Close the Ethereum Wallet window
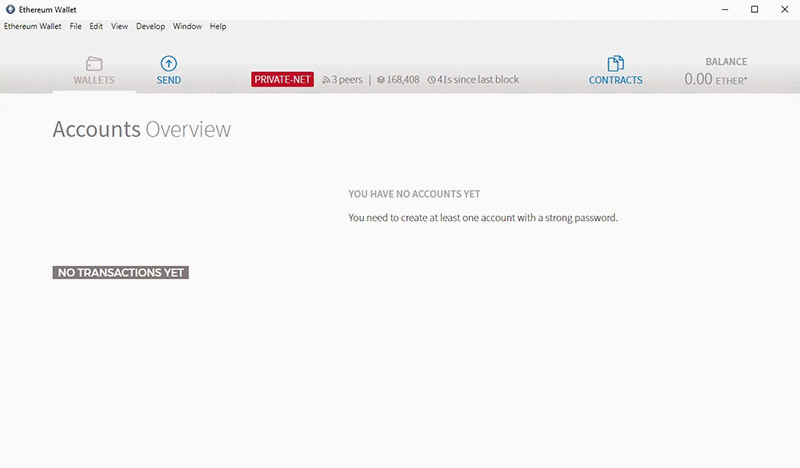 coord(785,10)
